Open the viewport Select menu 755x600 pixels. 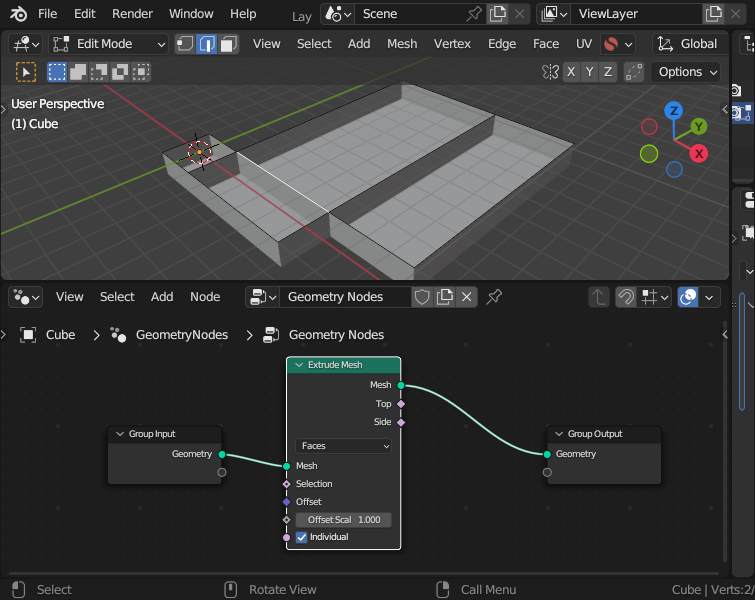[314, 44]
